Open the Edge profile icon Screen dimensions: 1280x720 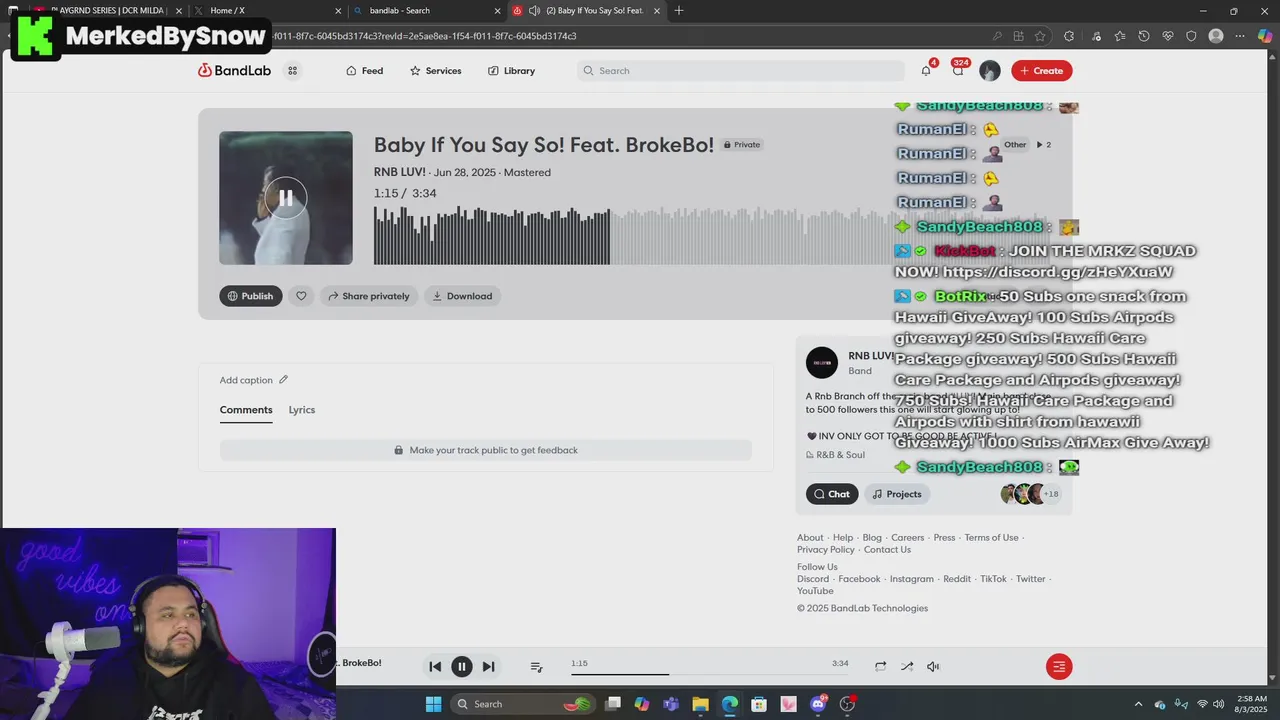pos(1216,36)
